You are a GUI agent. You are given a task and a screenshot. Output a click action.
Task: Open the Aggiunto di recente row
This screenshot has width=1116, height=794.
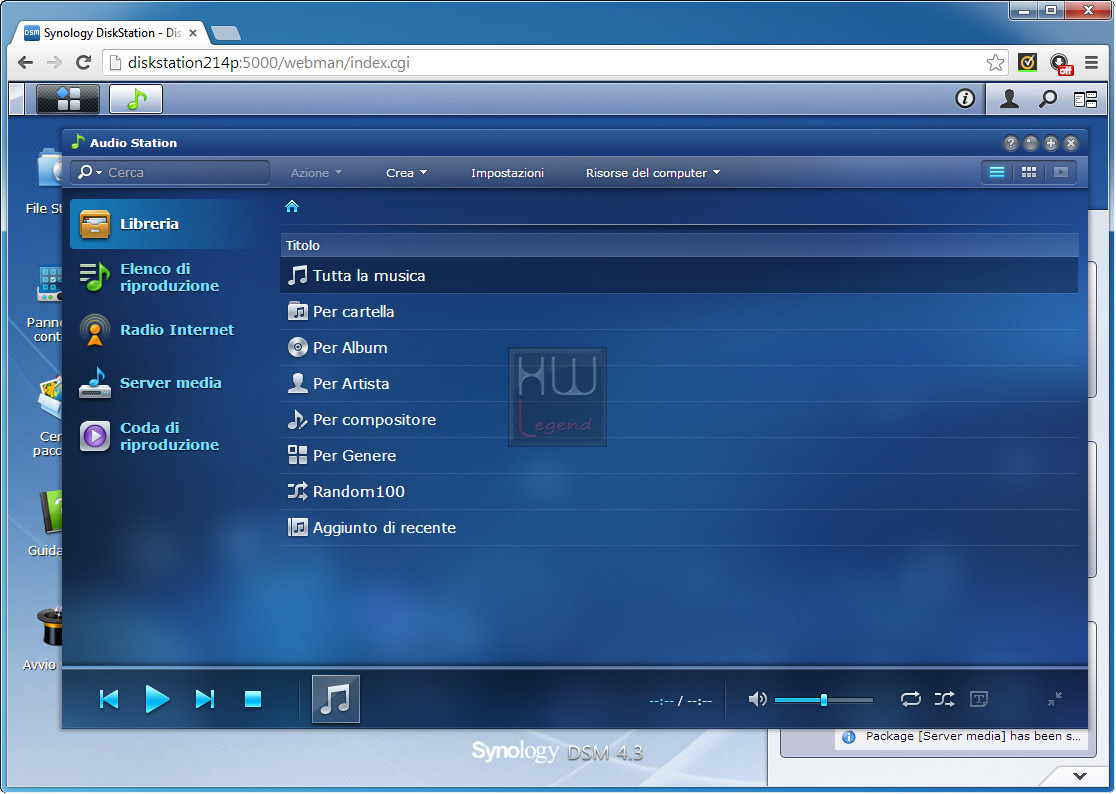tap(679, 527)
